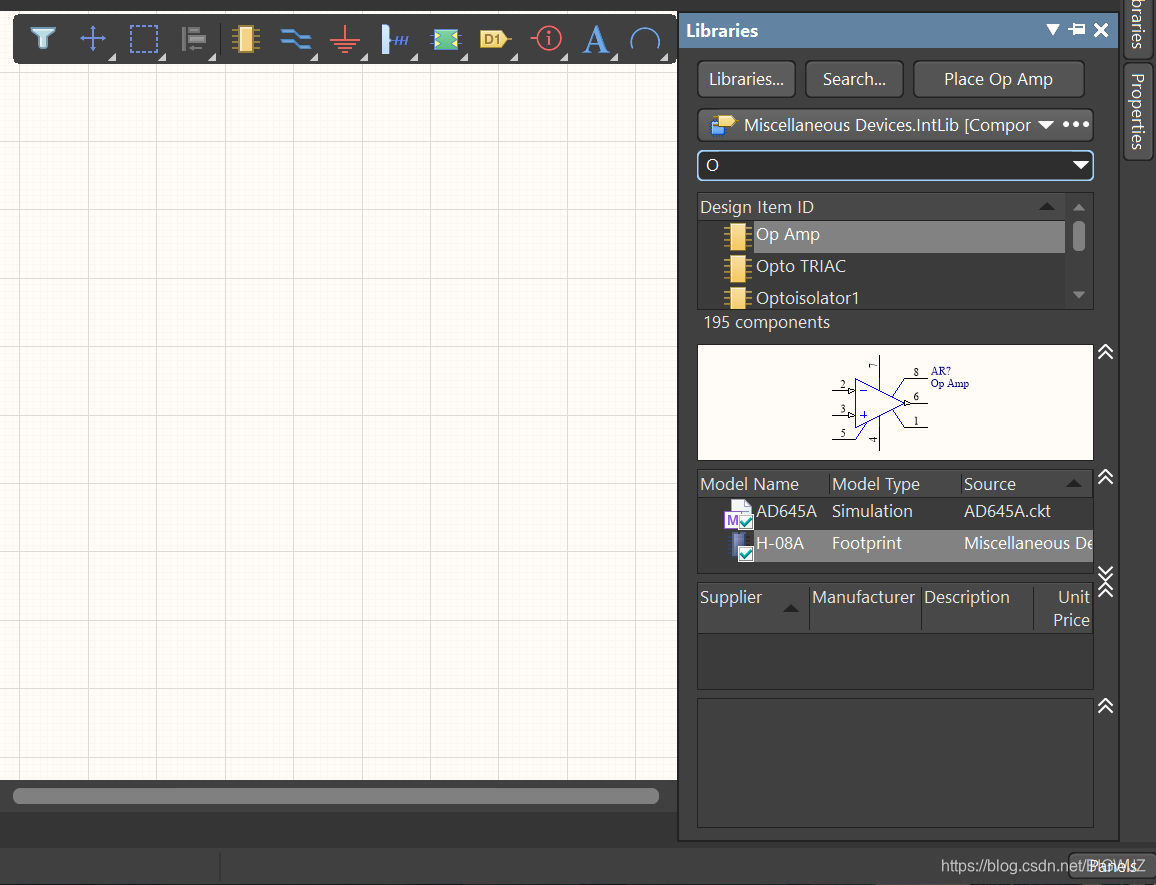
Task: Click the Place Op Amp button
Action: pyautogui.click(x=998, y=79)
